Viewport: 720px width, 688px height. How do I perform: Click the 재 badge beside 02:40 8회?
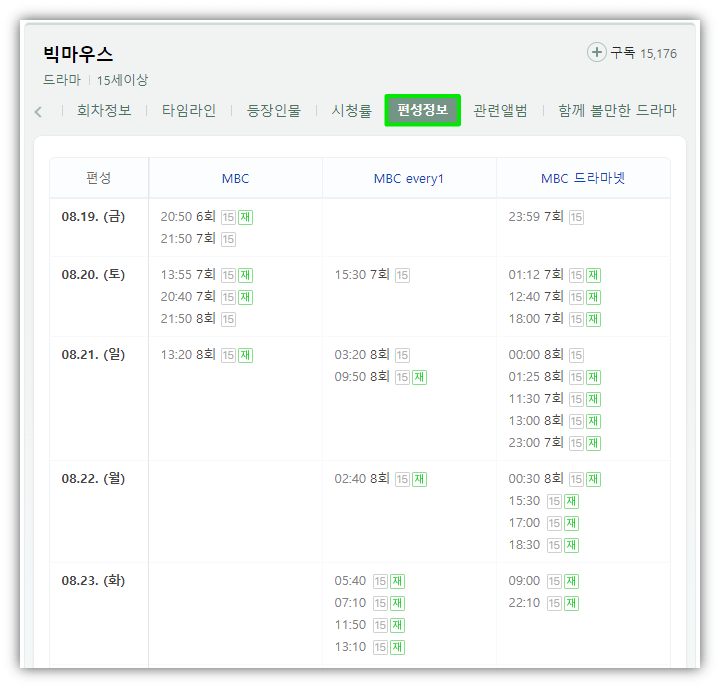pos(419,479)
